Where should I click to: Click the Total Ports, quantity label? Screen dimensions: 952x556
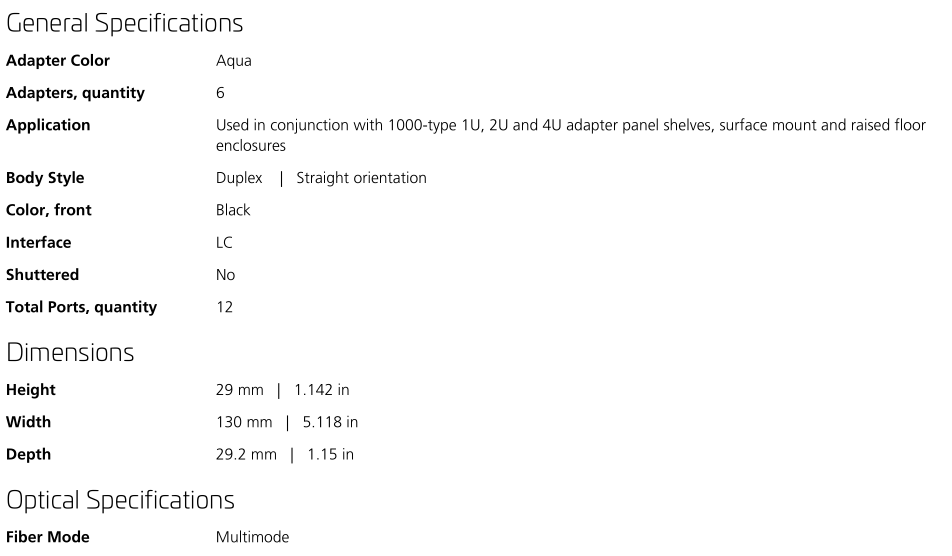coord(81,307)
